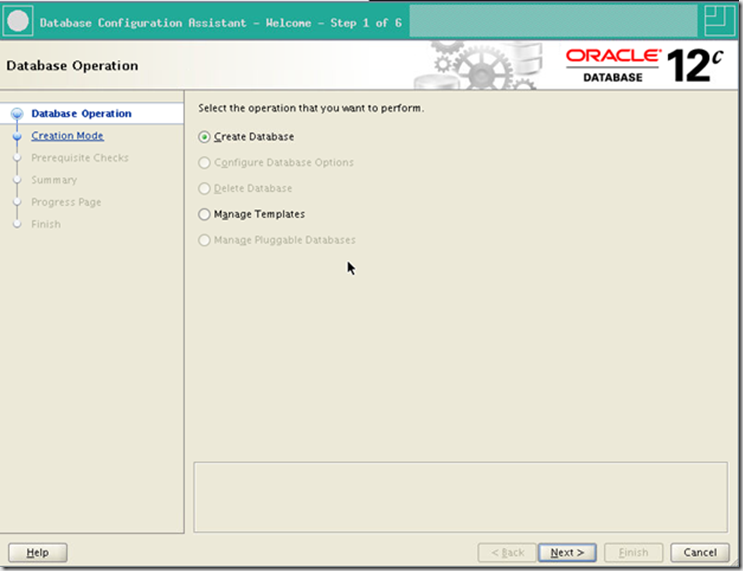Open the Help button

tap(37, 553)
